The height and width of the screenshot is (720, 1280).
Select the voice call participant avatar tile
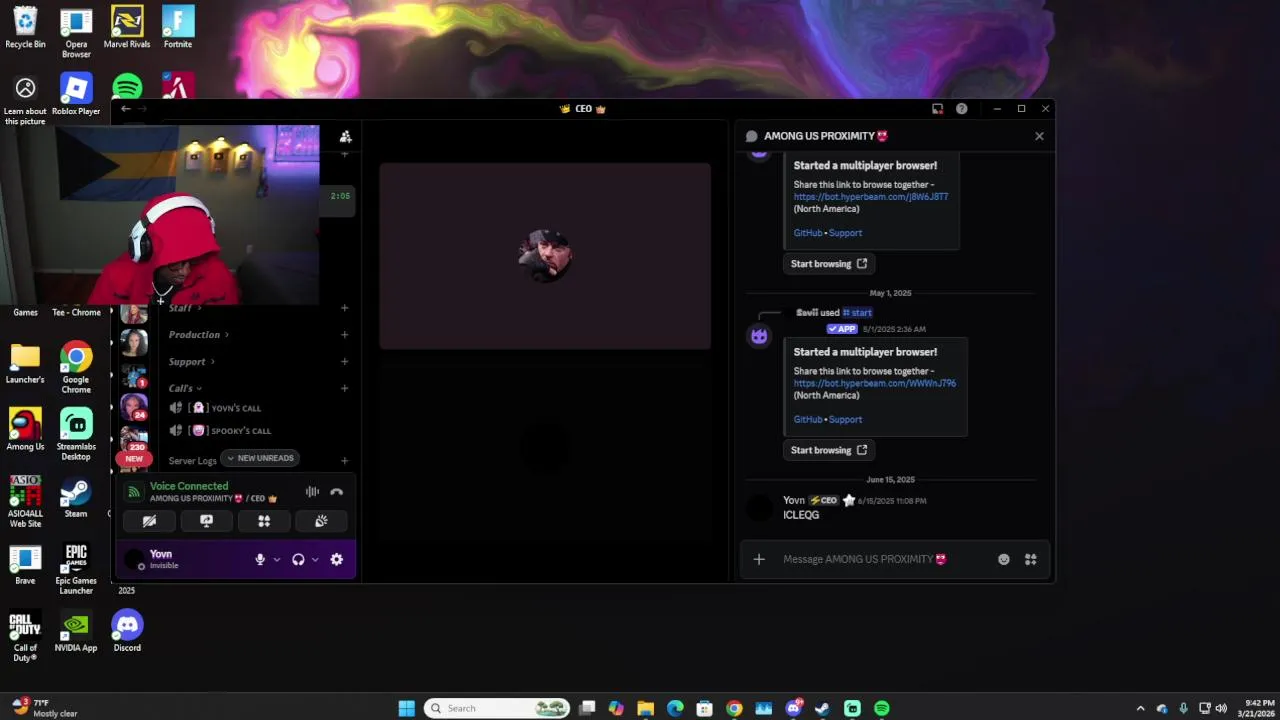coord(545,256)
